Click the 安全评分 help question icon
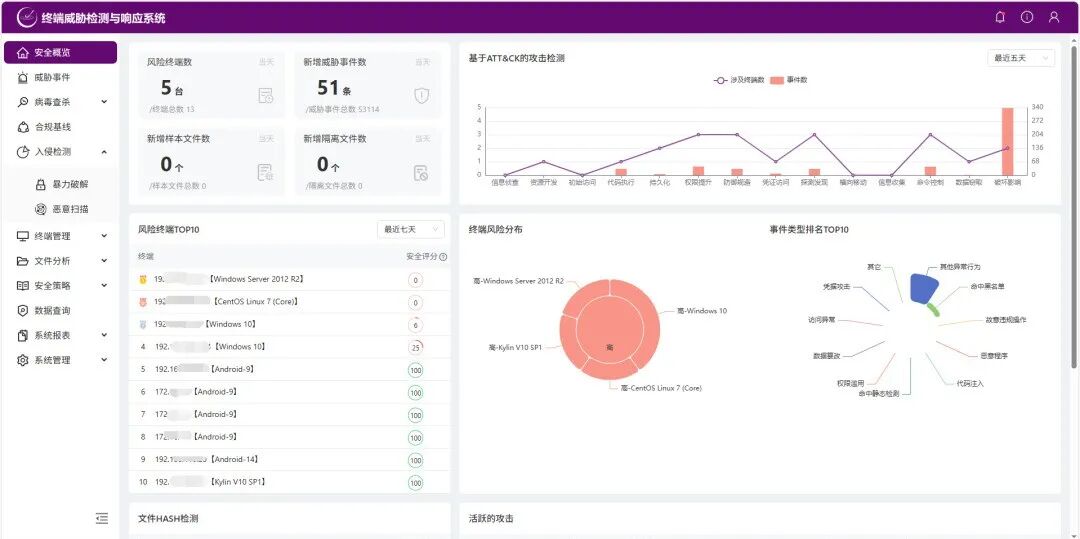Viewport: 1080px width, 539px height. [443, 257]
